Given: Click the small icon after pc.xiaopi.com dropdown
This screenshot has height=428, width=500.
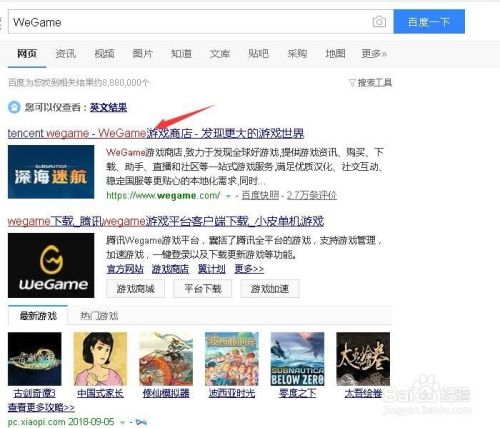Looking at the screenshot, I should pos(141,422).
